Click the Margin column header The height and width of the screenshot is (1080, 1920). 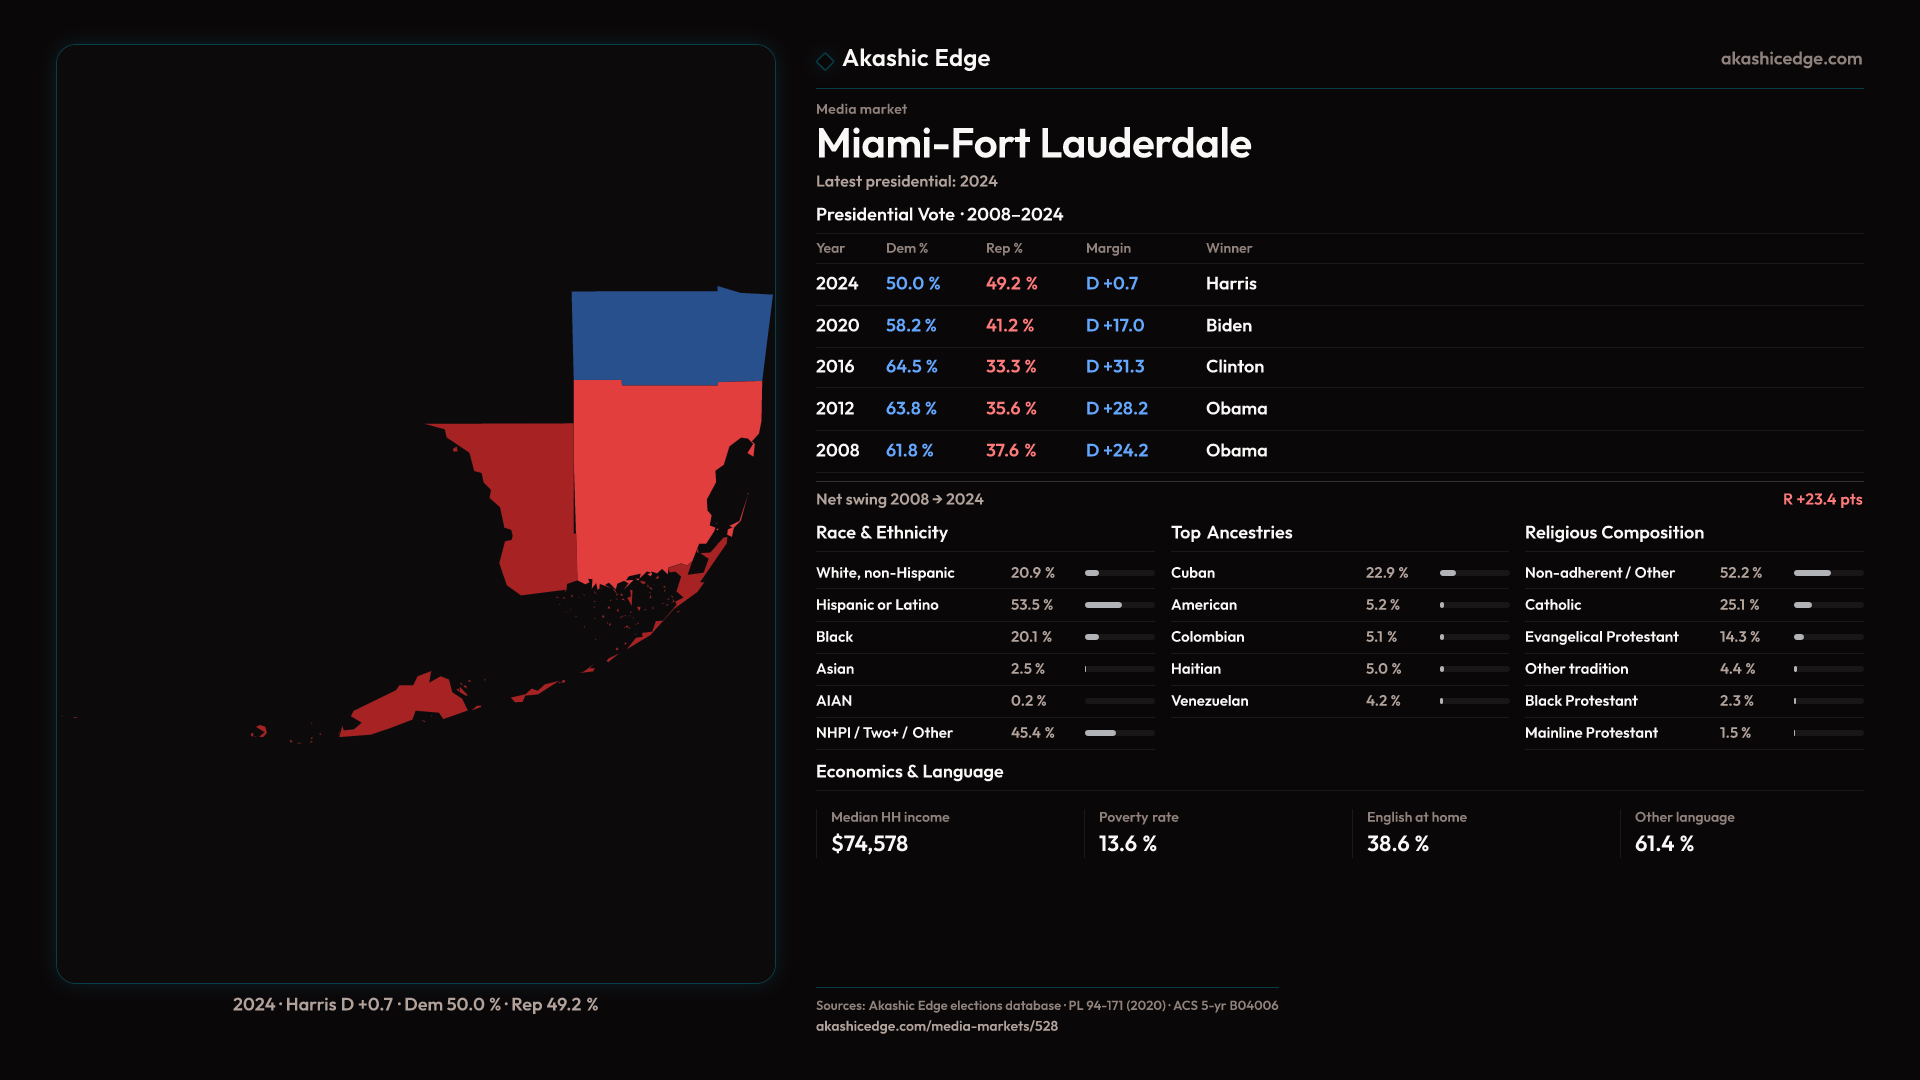coord(1108,248)
